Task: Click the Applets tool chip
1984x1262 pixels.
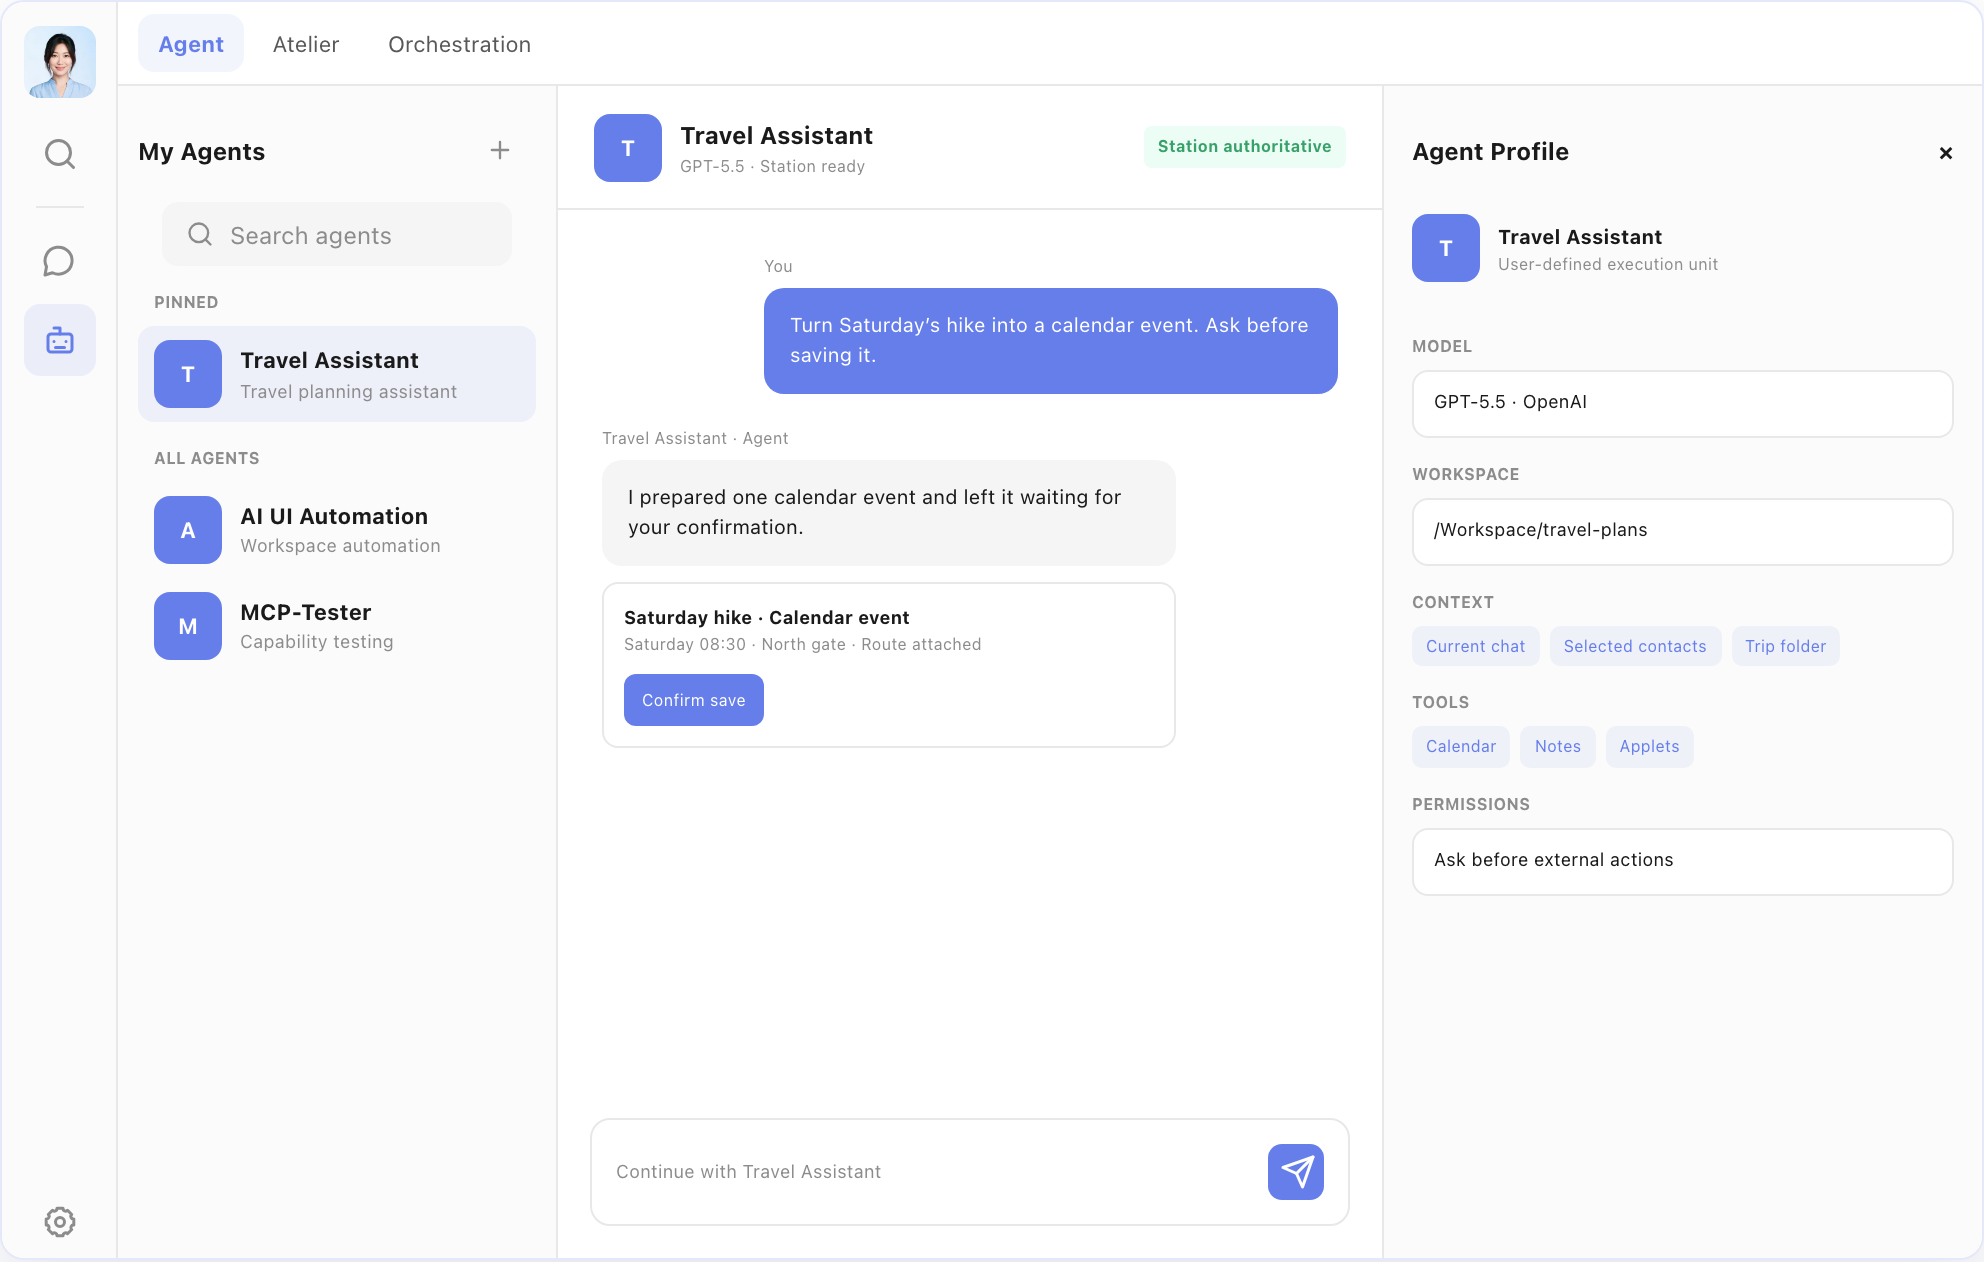Action: 1650,746
